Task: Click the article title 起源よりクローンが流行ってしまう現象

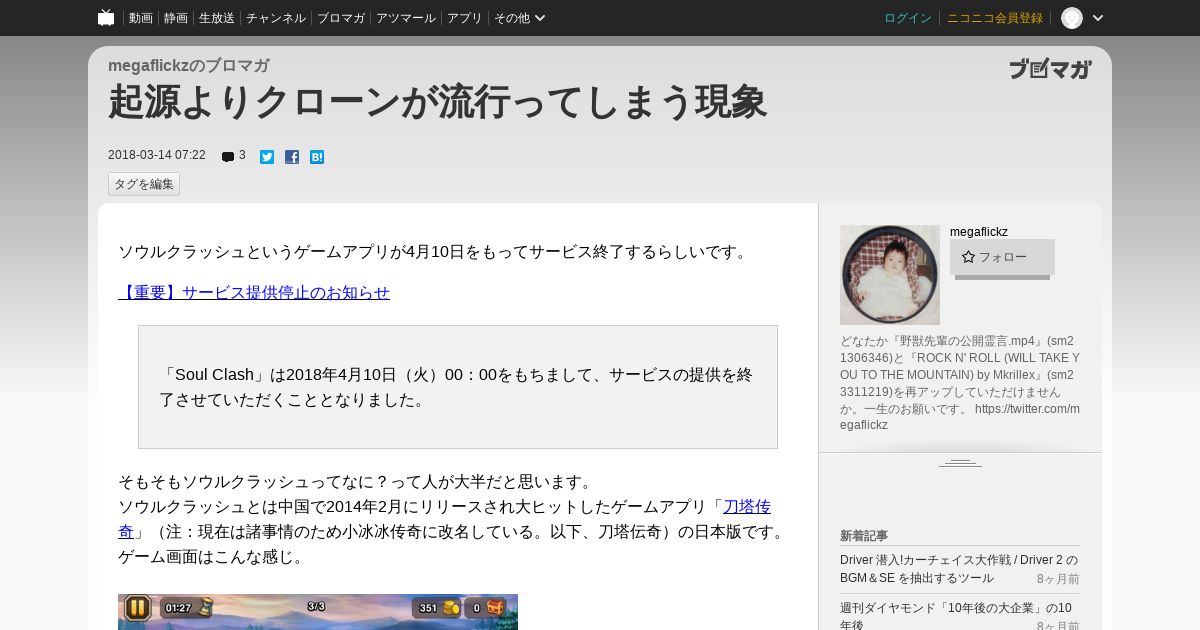Action: [x=437, y=103]
